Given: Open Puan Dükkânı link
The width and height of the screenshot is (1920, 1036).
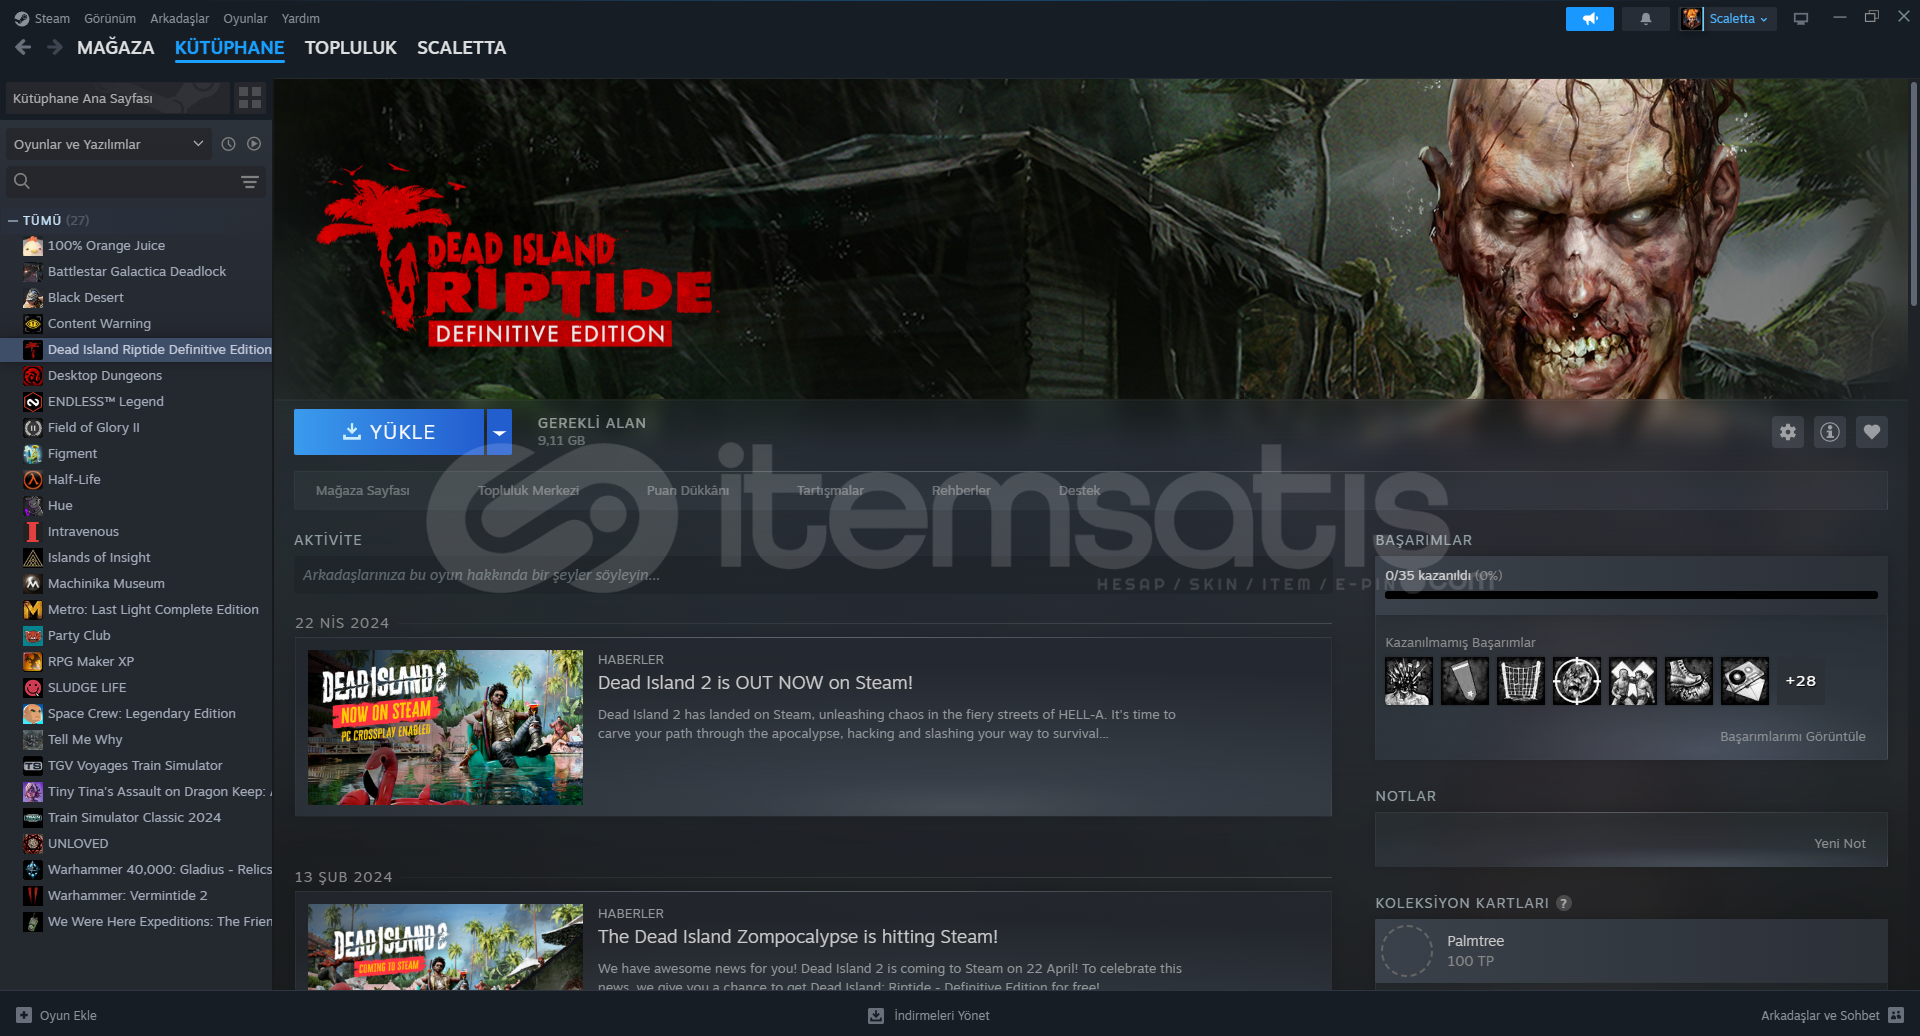Looking at the screenshot, I should pyautogui.click(x=688, y=490).
